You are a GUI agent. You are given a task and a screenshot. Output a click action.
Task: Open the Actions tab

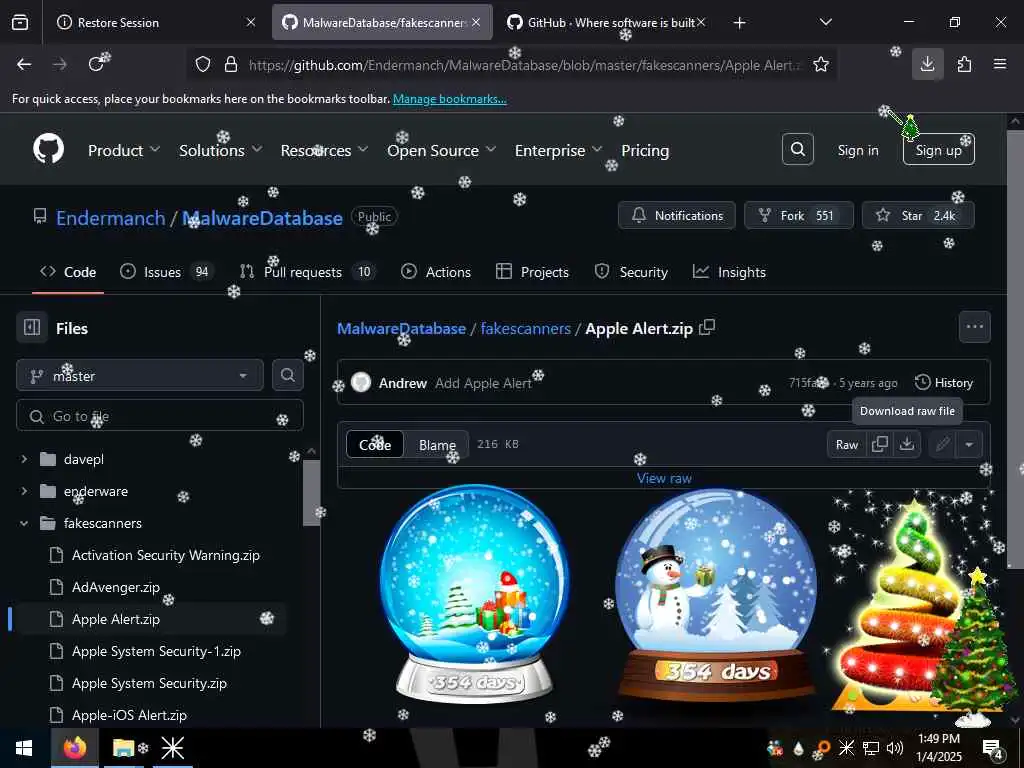436,272
